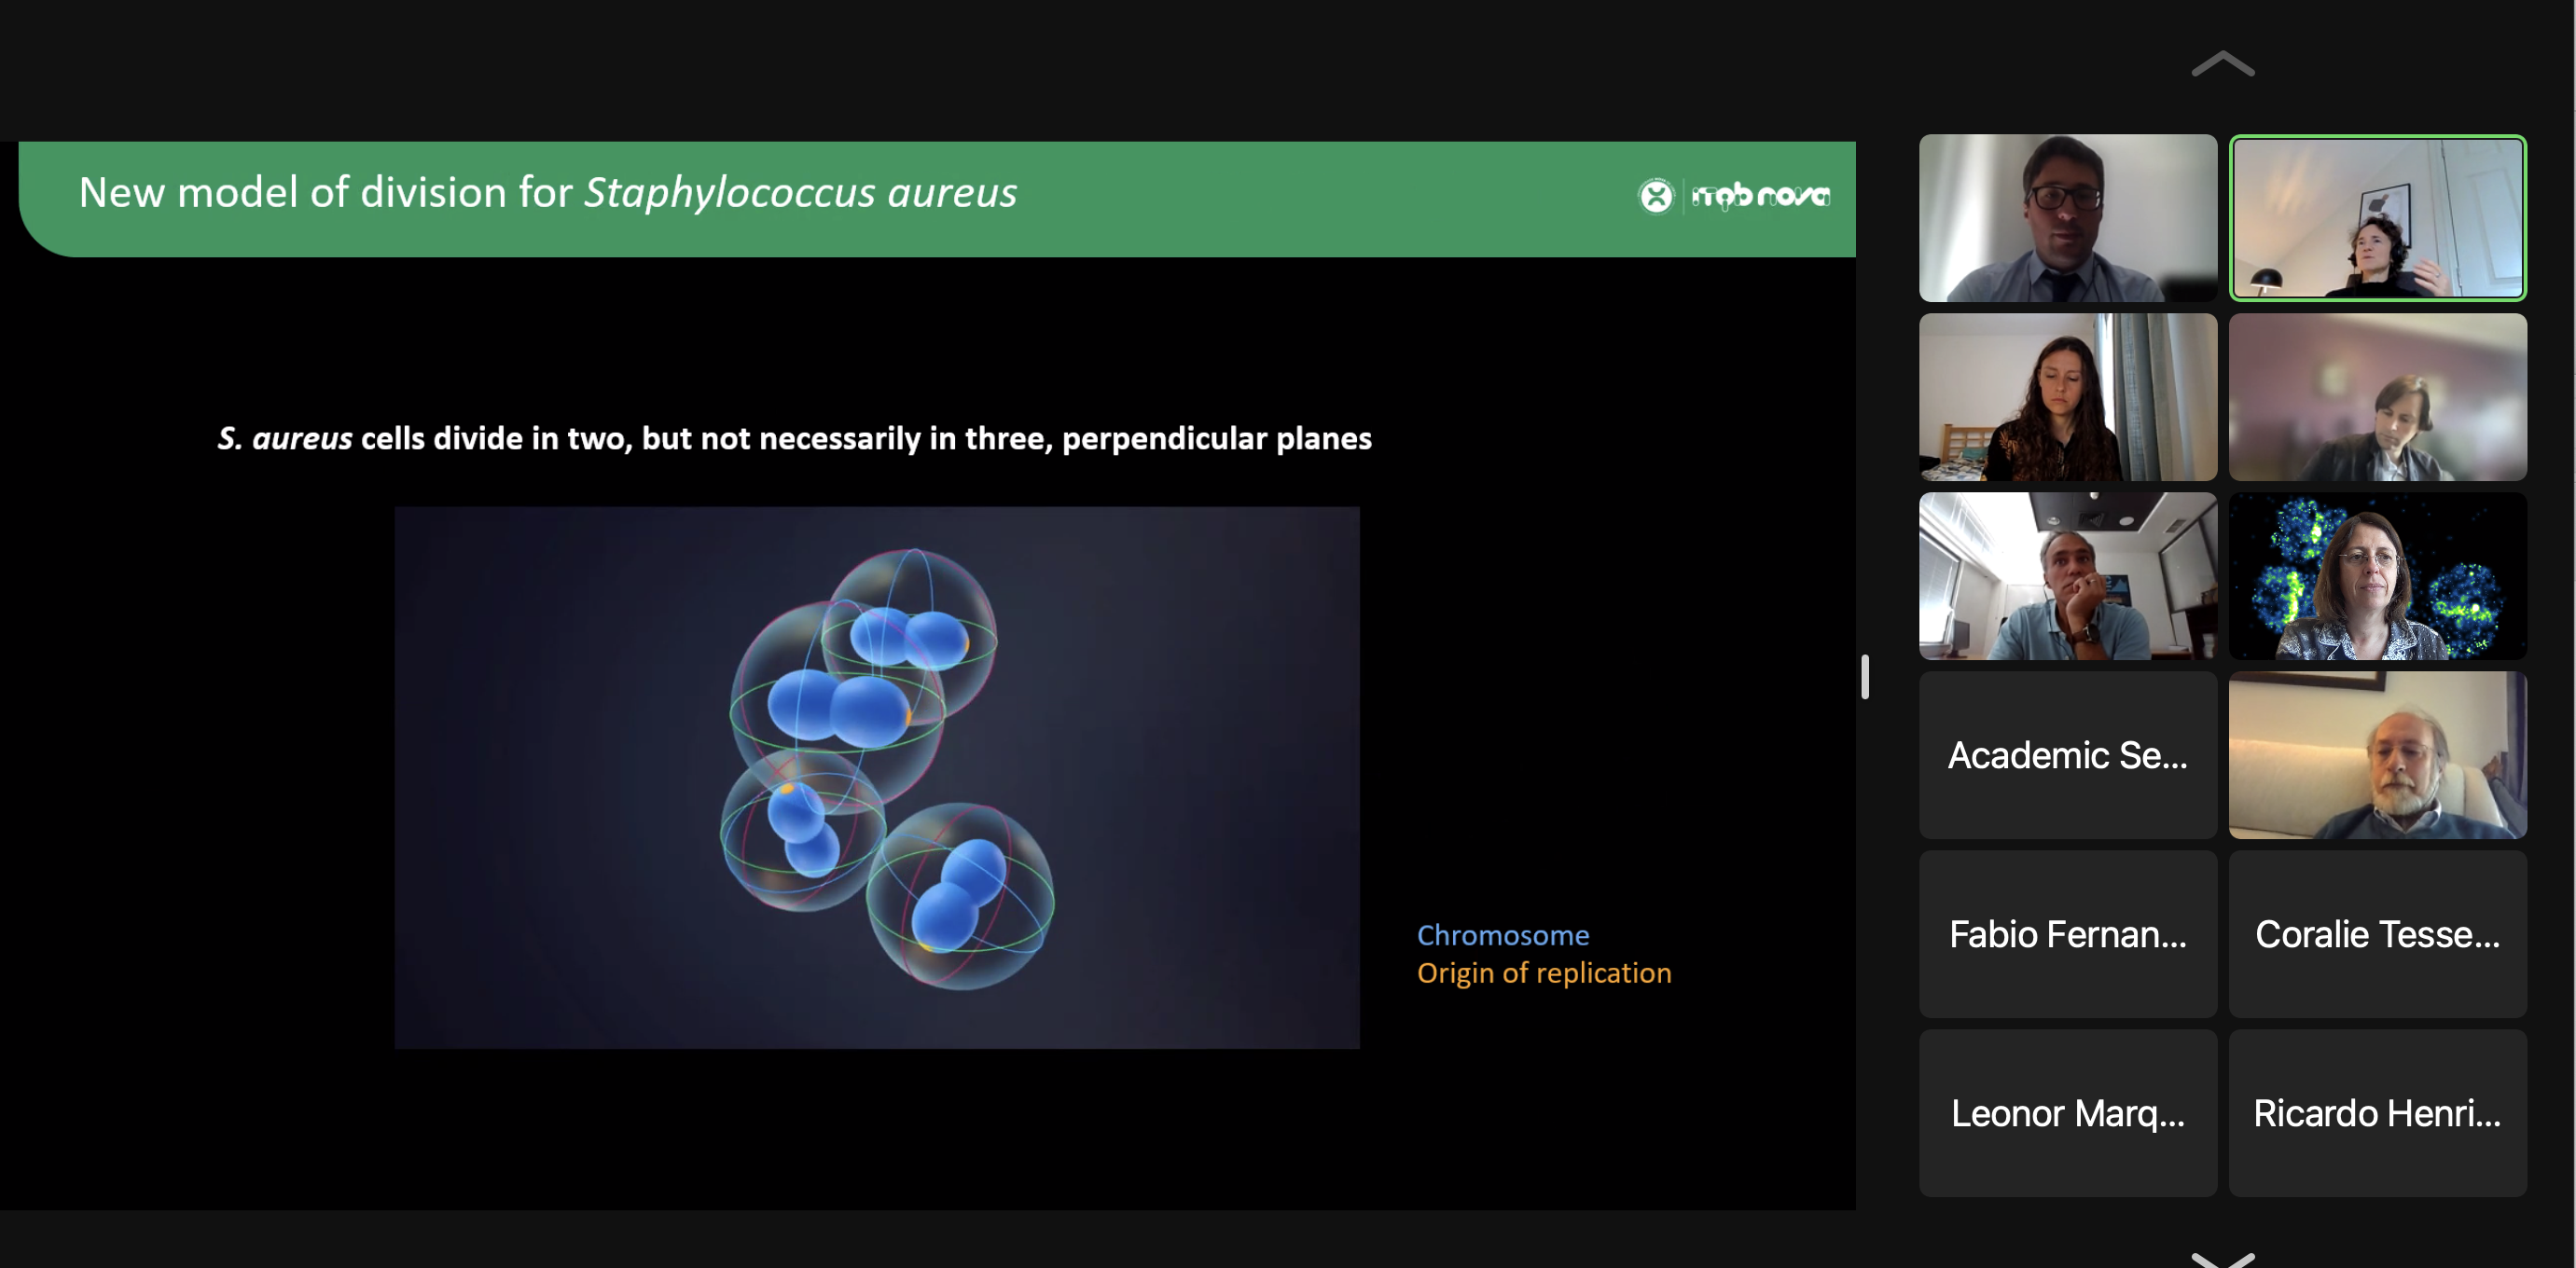Viewport: 2576px width, 1268px height.
Task: Select video of older man with white beard
Action: pyautogui.click(x=2377, y=755)
